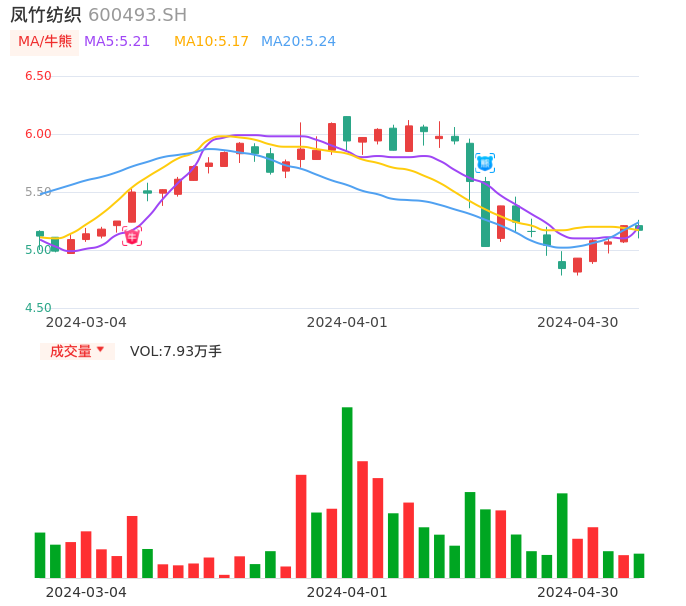Click the 2024-04-01 date under volume chart
686x606 pixels.
click(x=347, y=592)
